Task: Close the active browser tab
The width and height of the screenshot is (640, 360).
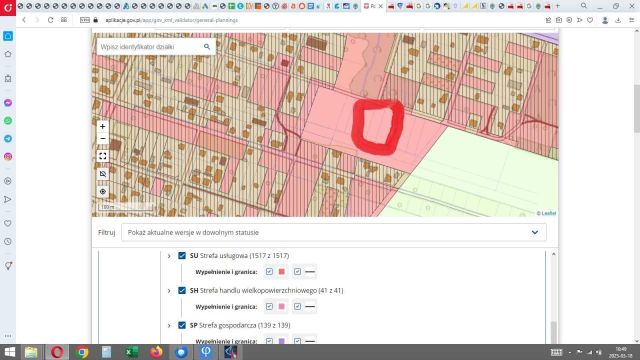Action: click(380, 6)
